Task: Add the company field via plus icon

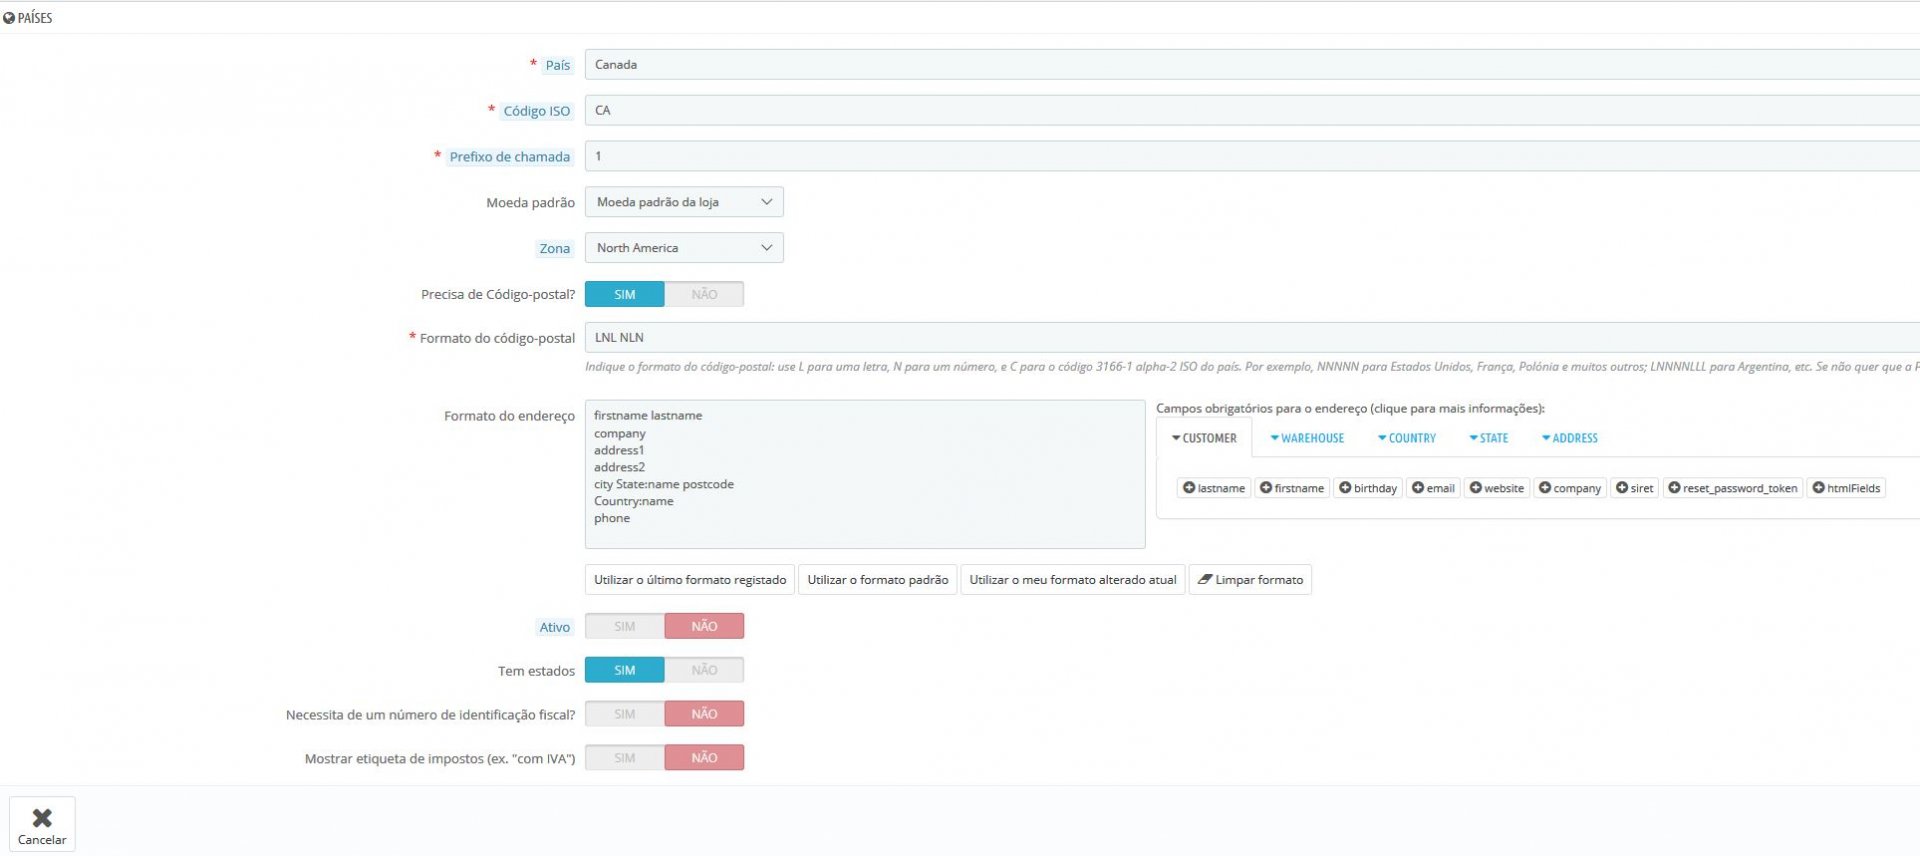Action: tap(1545, 488)
